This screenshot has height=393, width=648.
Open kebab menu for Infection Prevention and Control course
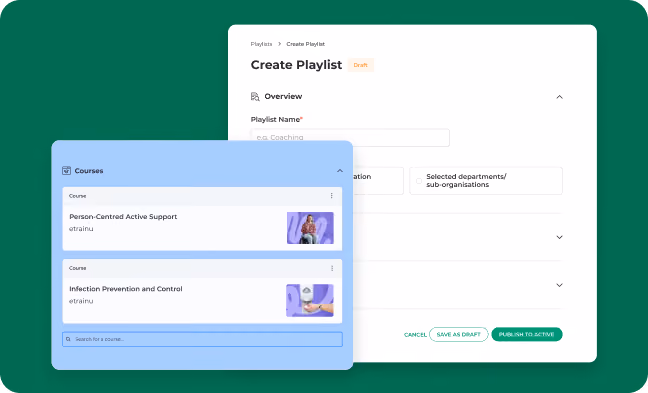click(332, 268)
